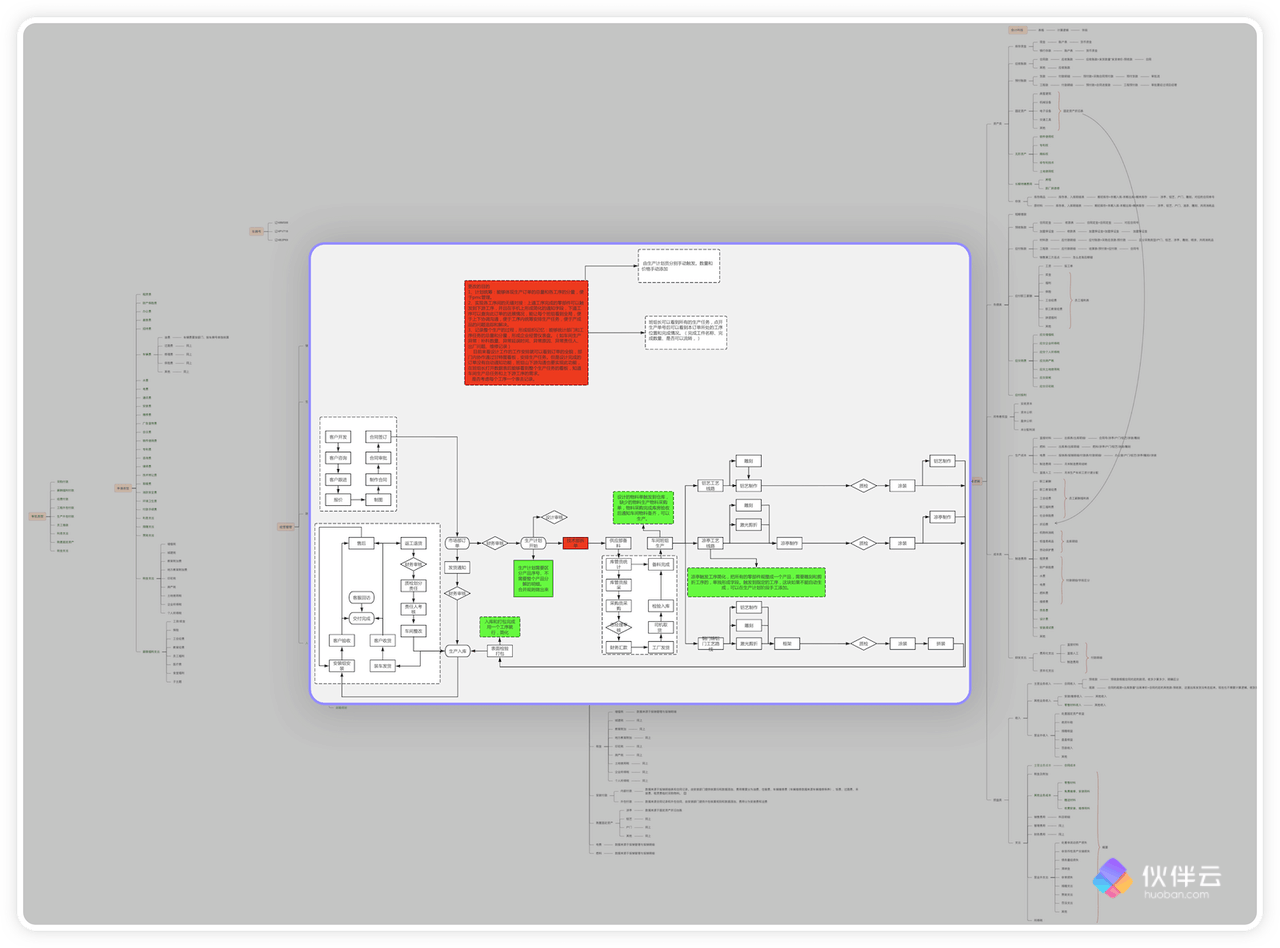Click the 制作合同 box
This screenshot has width=1280, height=948.
pos(378,479)
